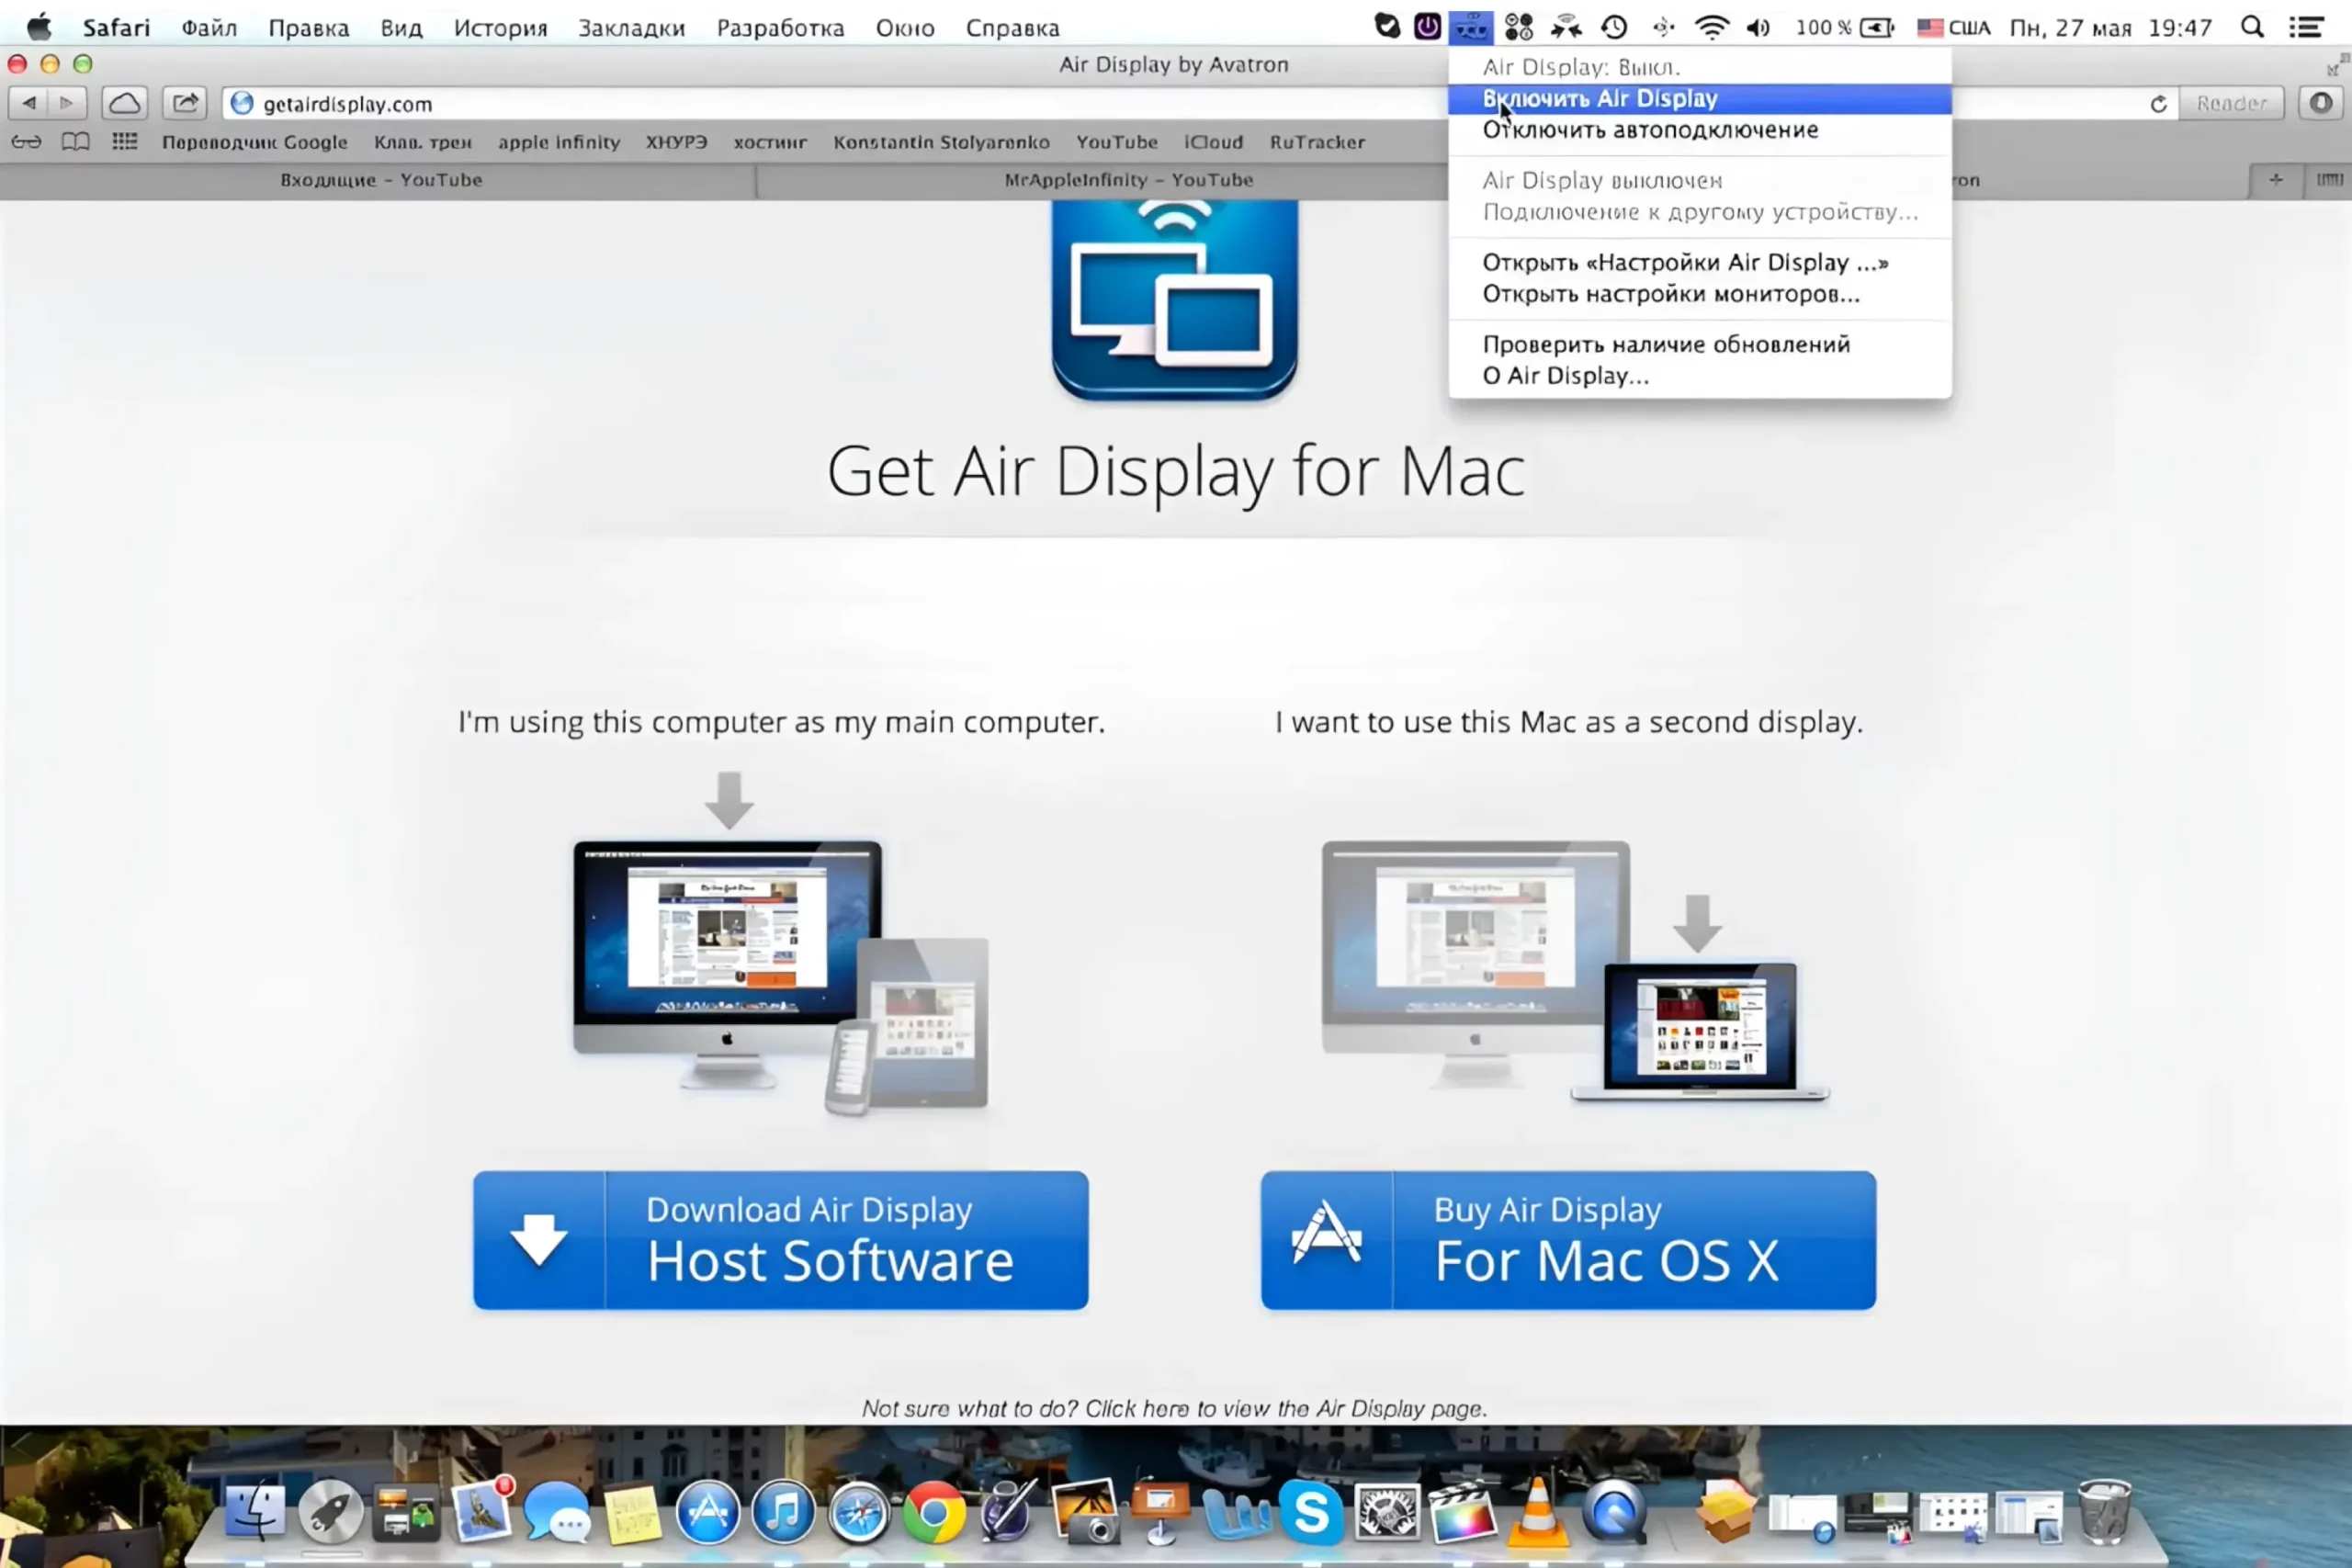Open the Time Machine menu bar icon

[x=1614, y=27]
